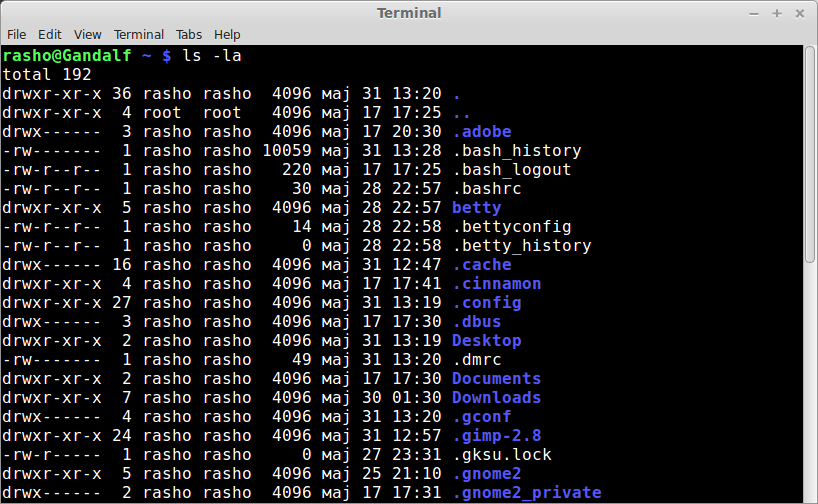
Task: Click the .bash_logout file name
Action: pyautogui.click(x=512, y=170)
